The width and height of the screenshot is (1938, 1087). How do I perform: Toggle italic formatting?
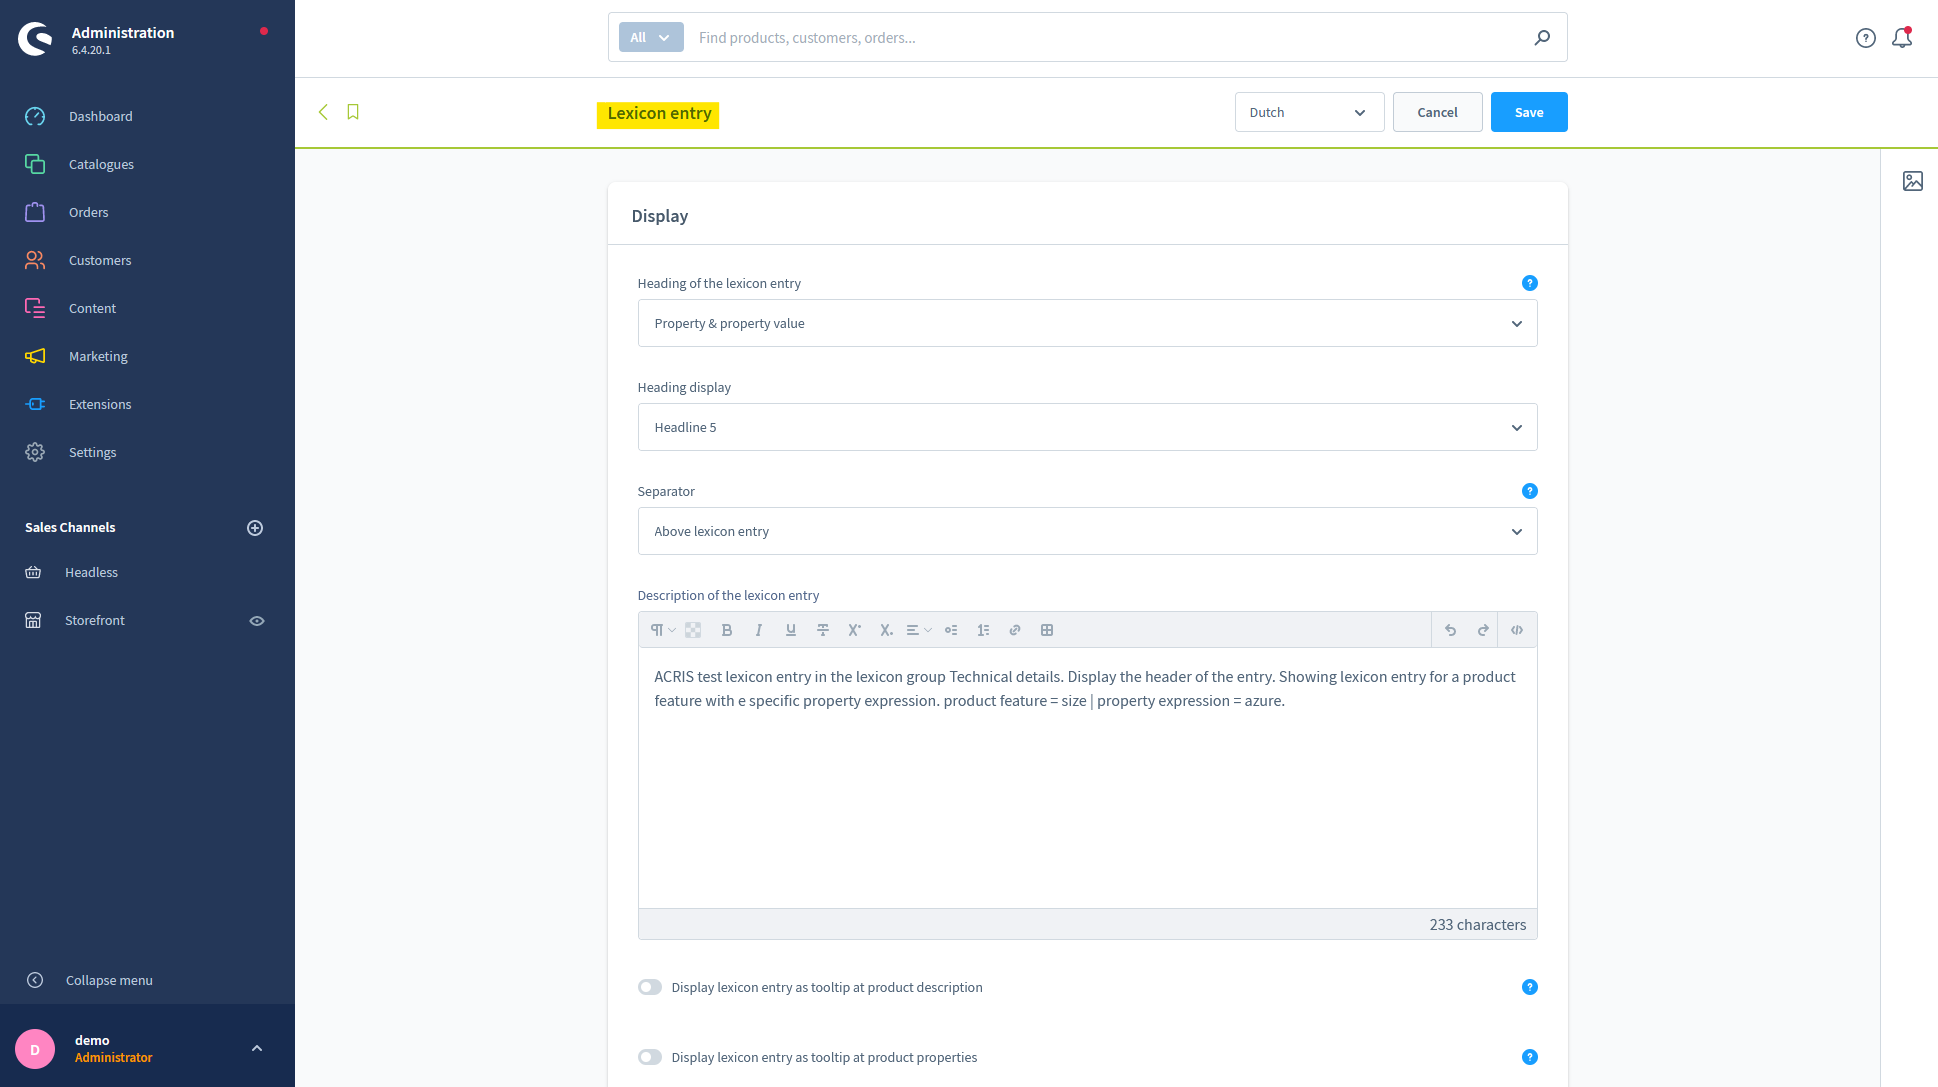(x=759, y=630)
